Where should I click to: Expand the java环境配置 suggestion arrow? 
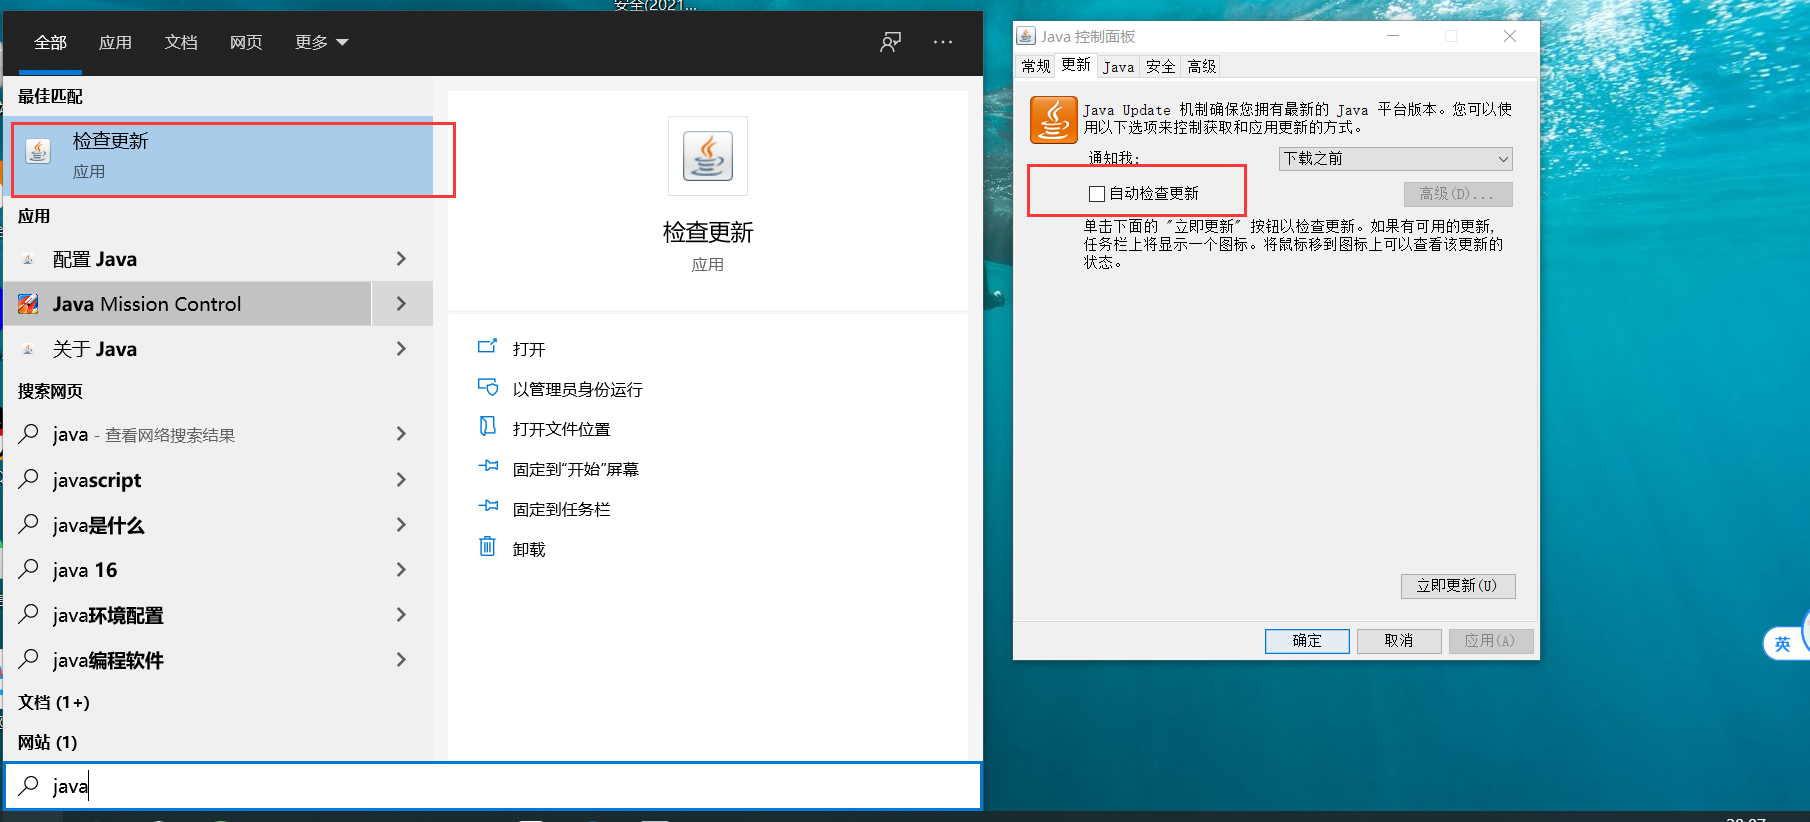point(401,615)
